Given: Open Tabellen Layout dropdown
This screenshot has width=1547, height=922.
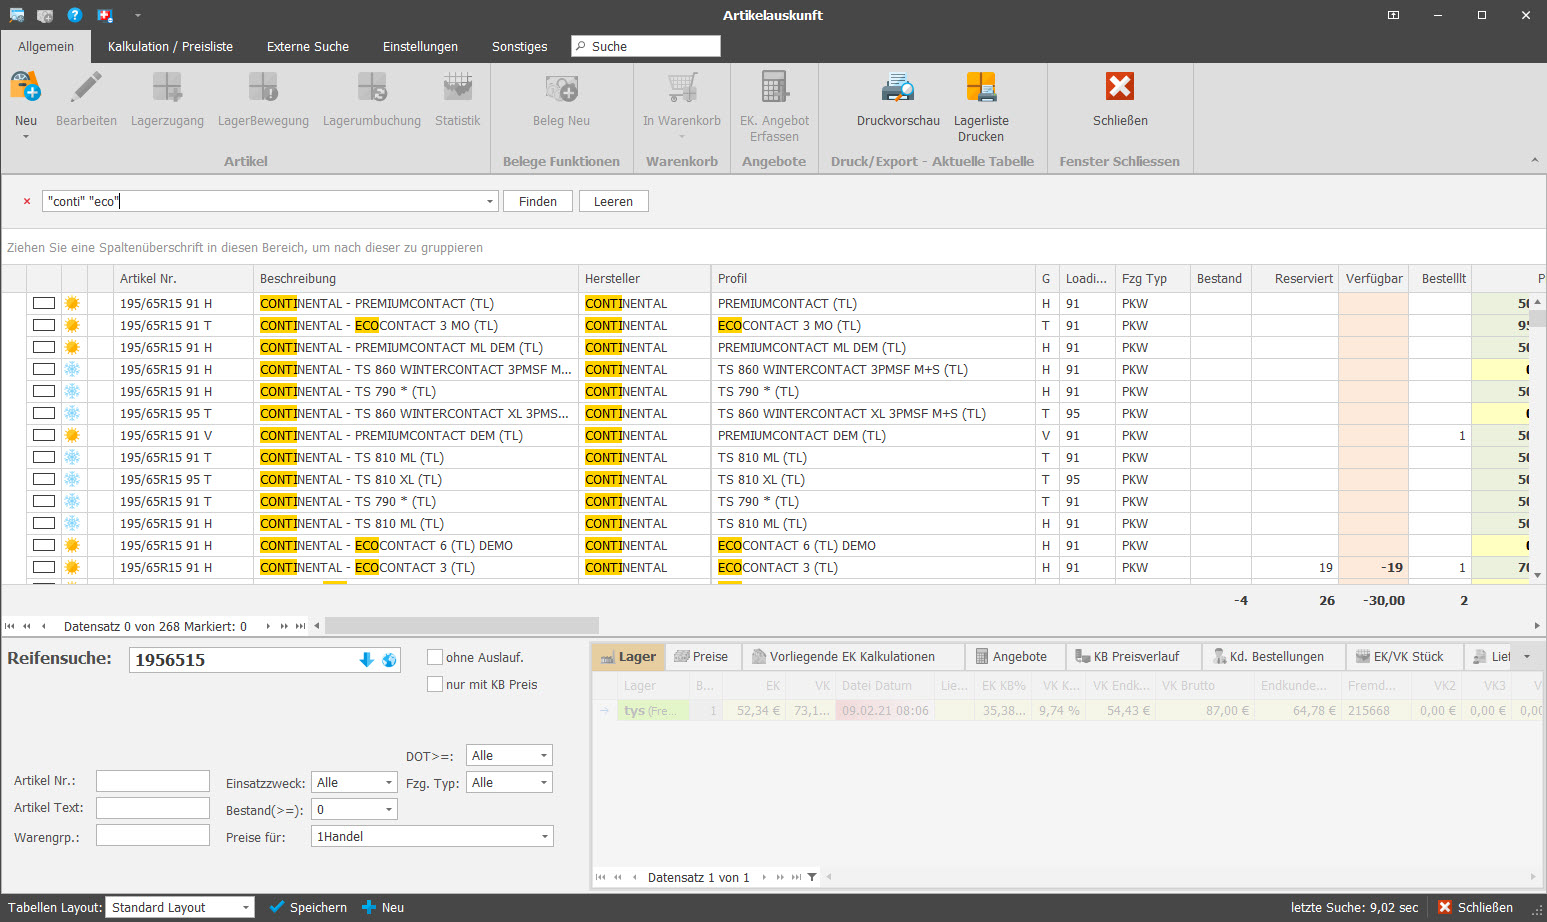Looking at the screenshot, I should point(245,907).
